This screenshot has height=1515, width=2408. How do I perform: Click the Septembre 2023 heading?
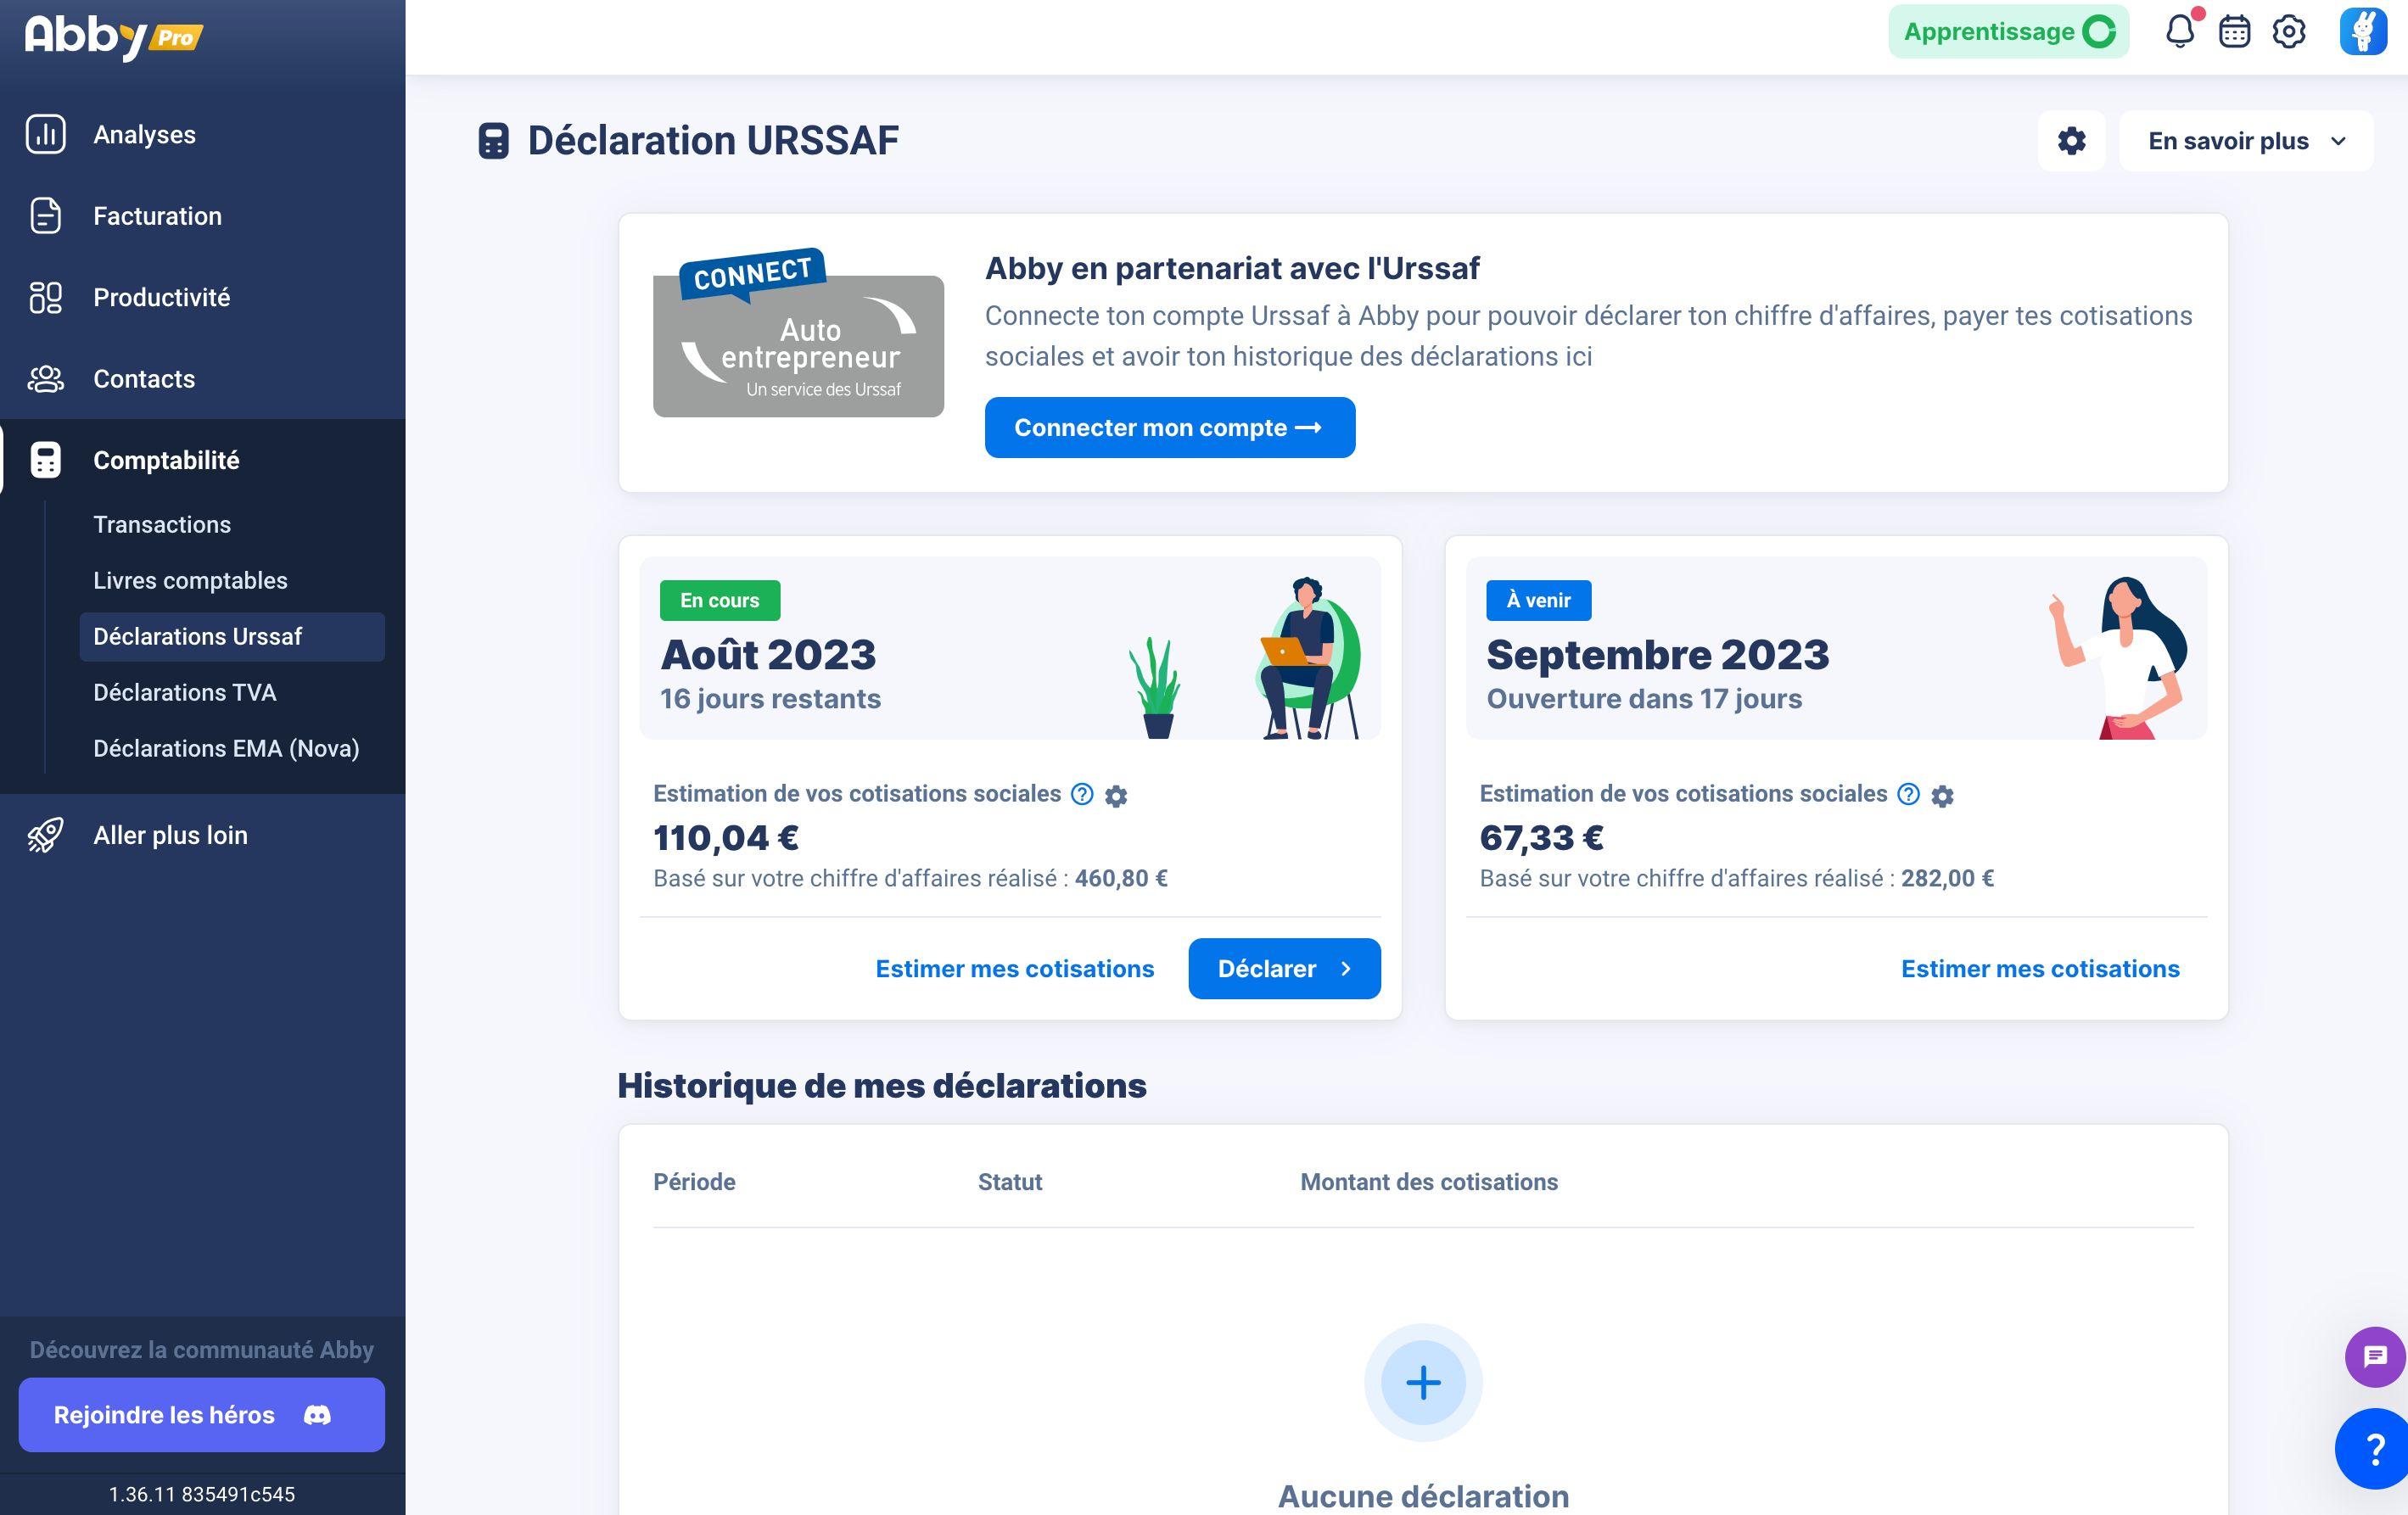(x=1658, y=655)
